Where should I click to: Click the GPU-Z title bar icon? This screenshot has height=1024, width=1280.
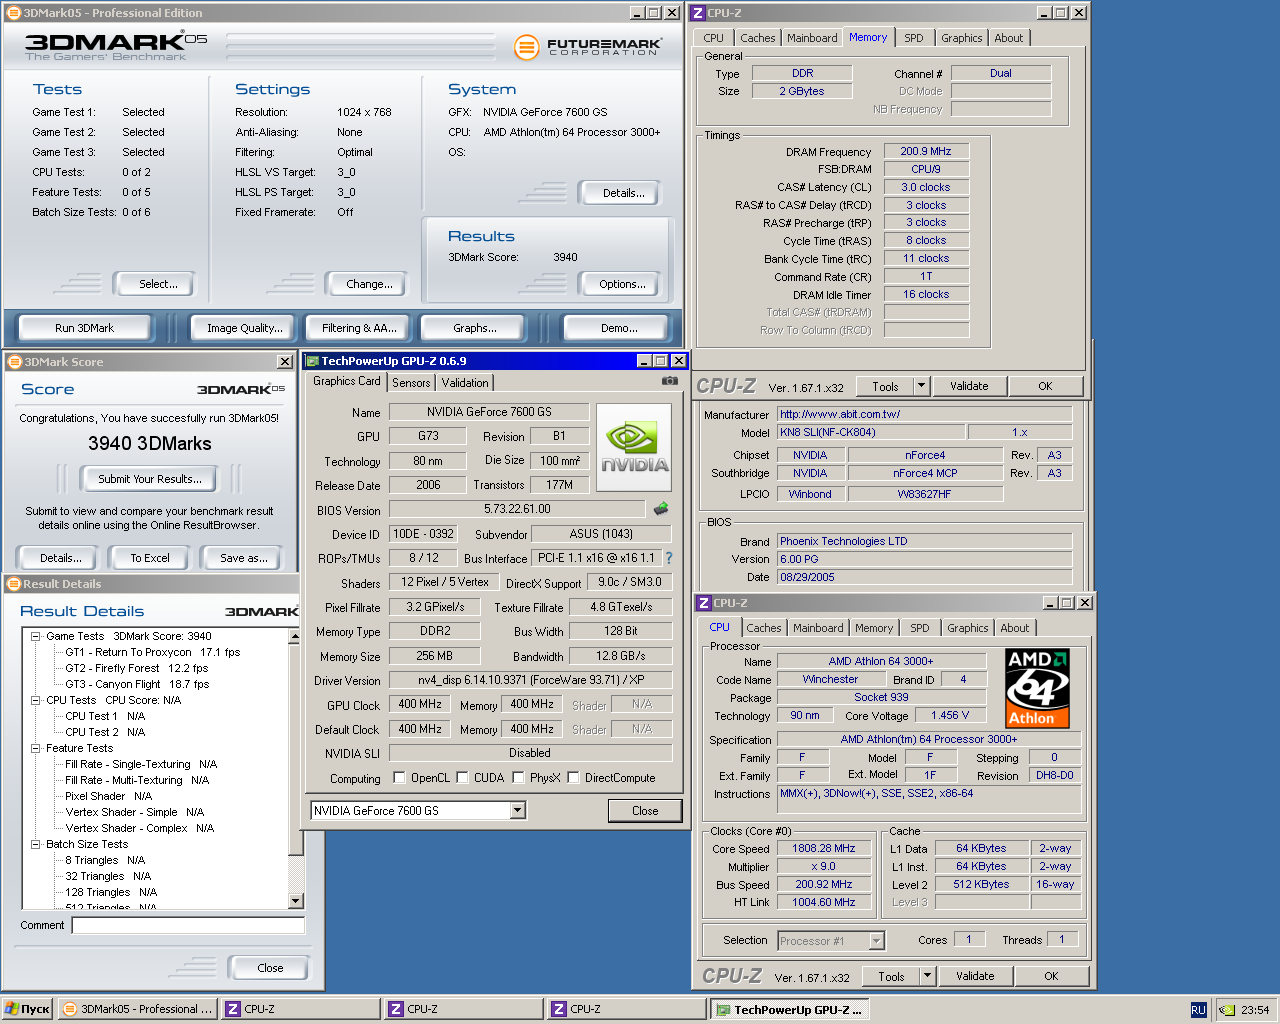[311, 361]
